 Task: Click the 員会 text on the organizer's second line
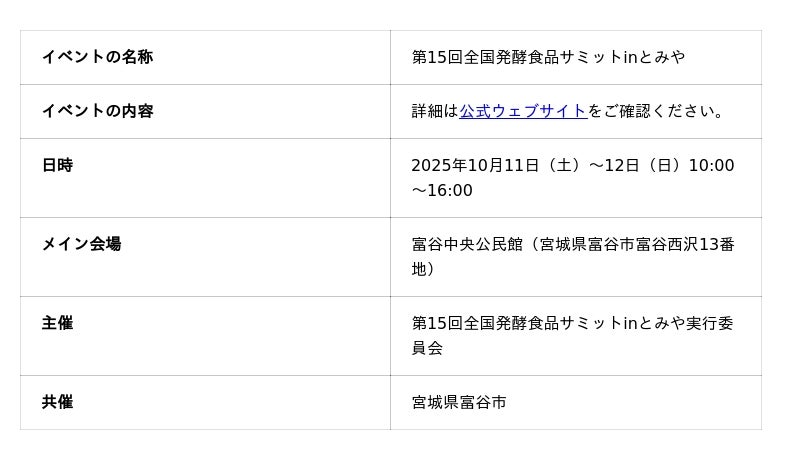pos(427,348)
